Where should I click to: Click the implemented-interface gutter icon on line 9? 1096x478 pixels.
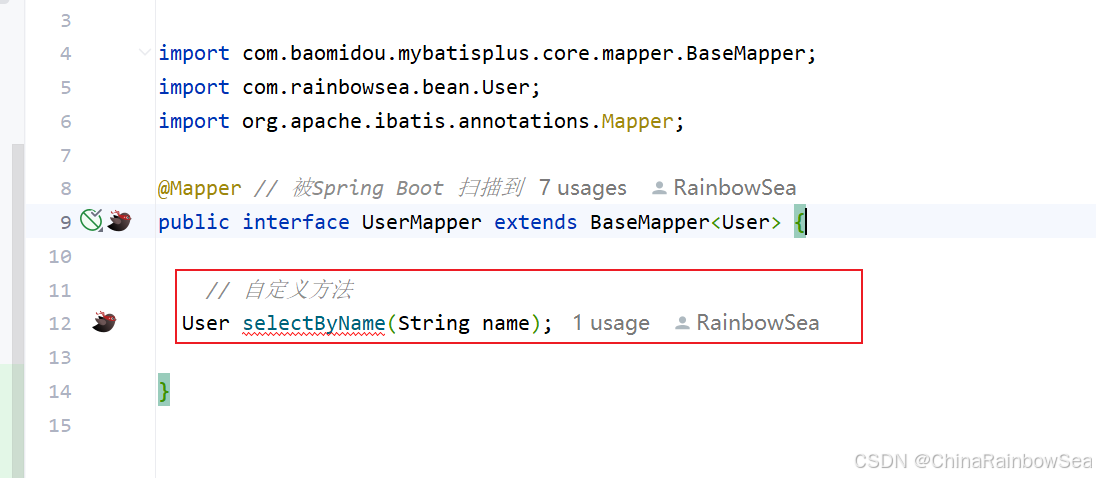click(91, 221)
